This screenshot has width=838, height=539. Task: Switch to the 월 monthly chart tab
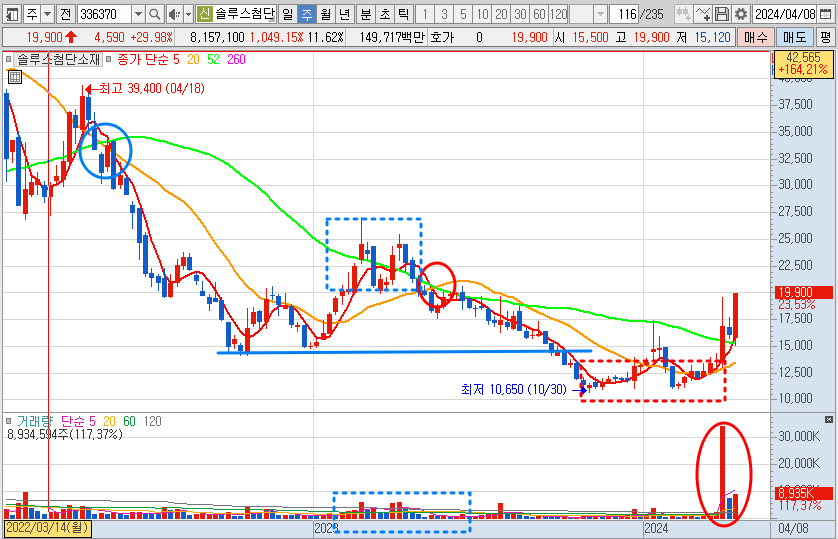click(x=325, y=14)
